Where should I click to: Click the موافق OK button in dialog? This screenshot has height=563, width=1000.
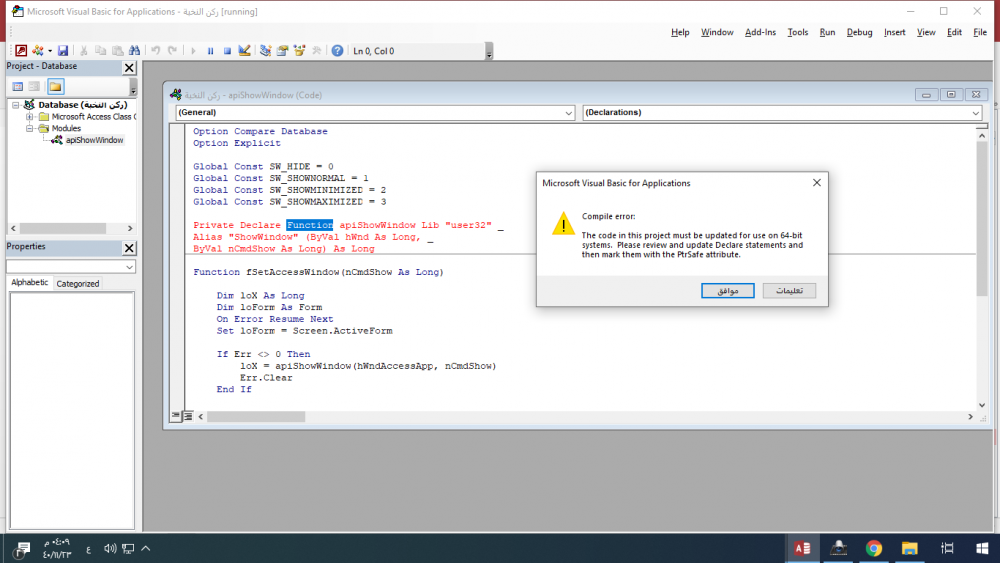coord(728,291)
